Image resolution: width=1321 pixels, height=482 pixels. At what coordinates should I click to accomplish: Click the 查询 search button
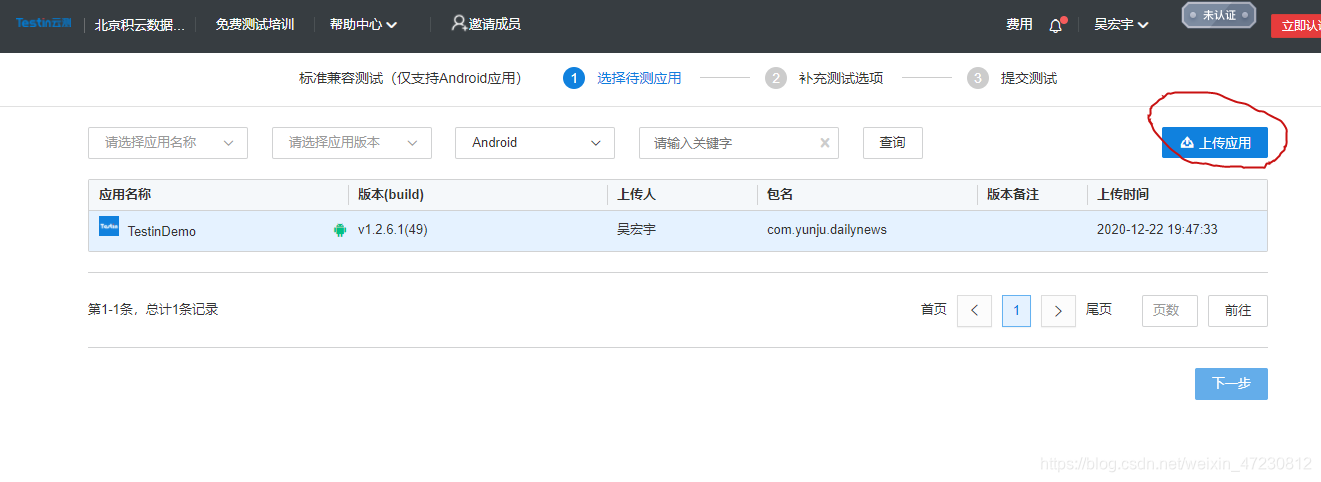click(893, 143)
